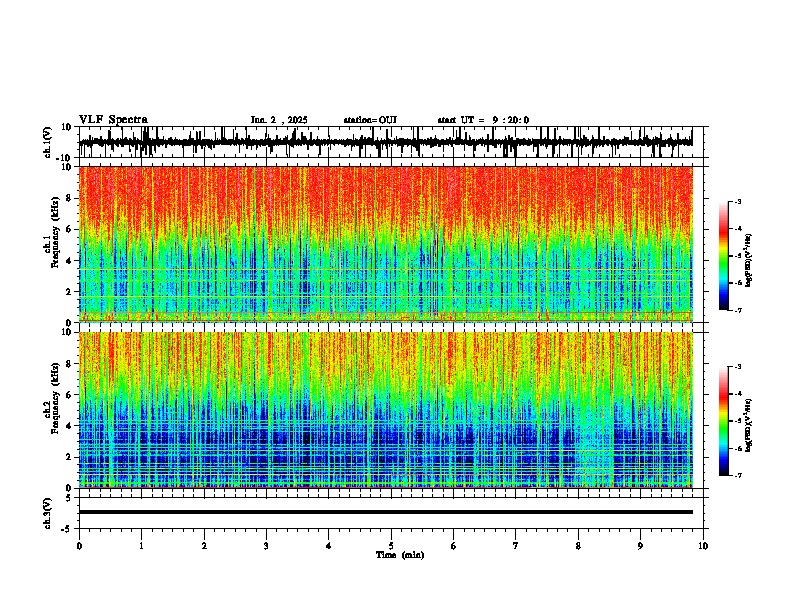792x612 pixels.
Task: Click the 'station=' header text
Action: (361, 120)
